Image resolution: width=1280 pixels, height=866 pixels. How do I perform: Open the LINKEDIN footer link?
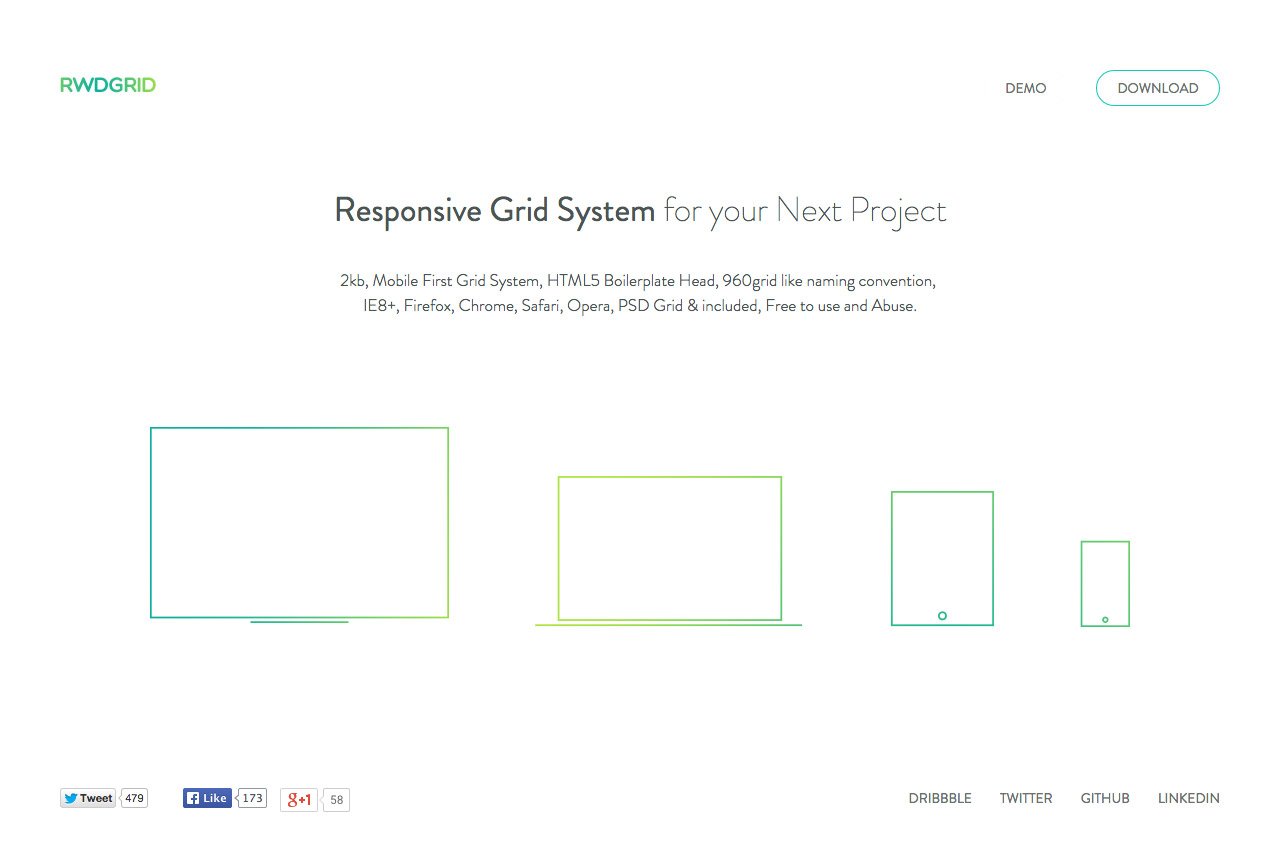(1189, 798)
